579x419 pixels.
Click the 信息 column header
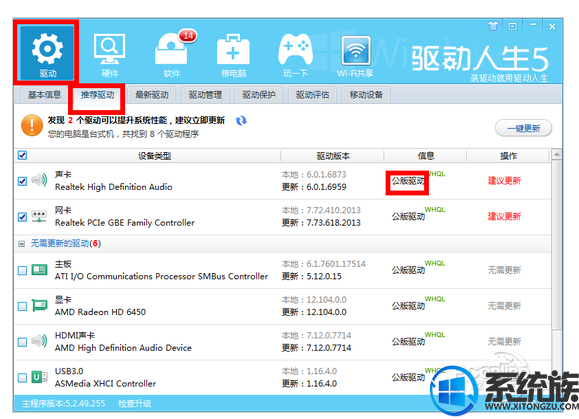tap(426, 156)
